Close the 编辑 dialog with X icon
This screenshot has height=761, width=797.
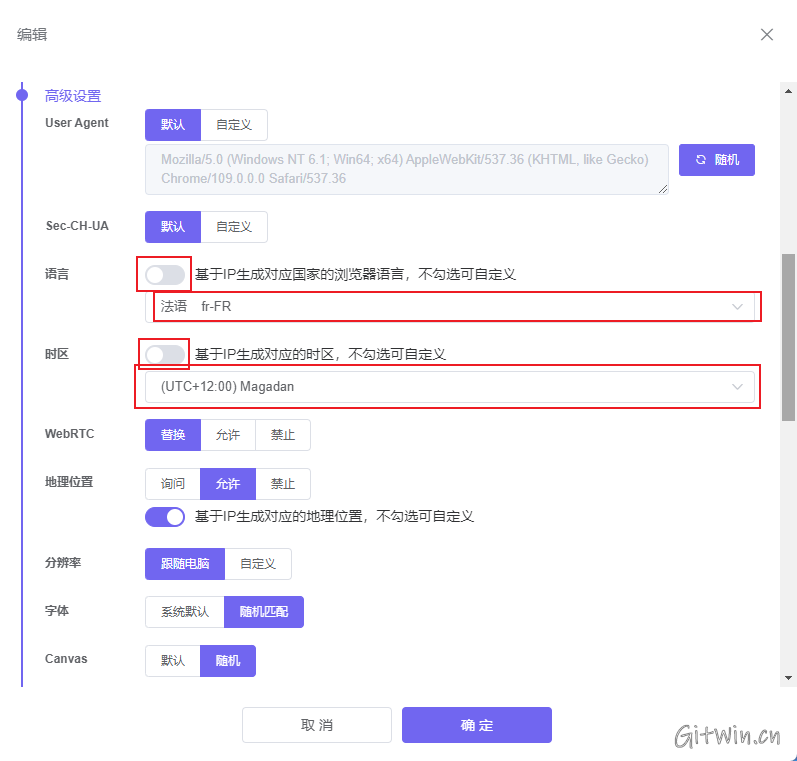[766, 35]
